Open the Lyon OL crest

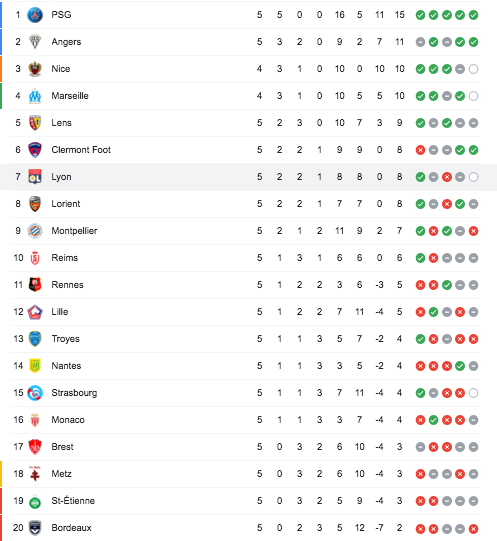click(x=35, y=177)
